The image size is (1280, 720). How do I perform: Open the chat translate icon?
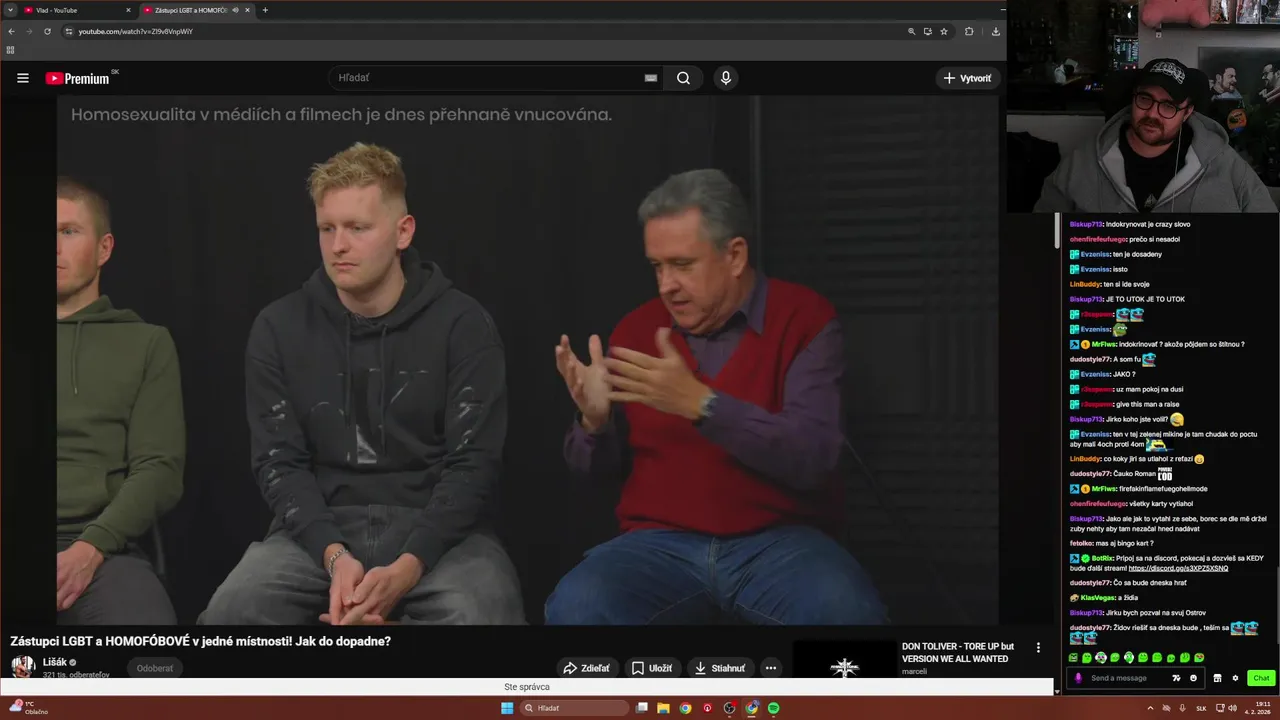[1176, 678]
